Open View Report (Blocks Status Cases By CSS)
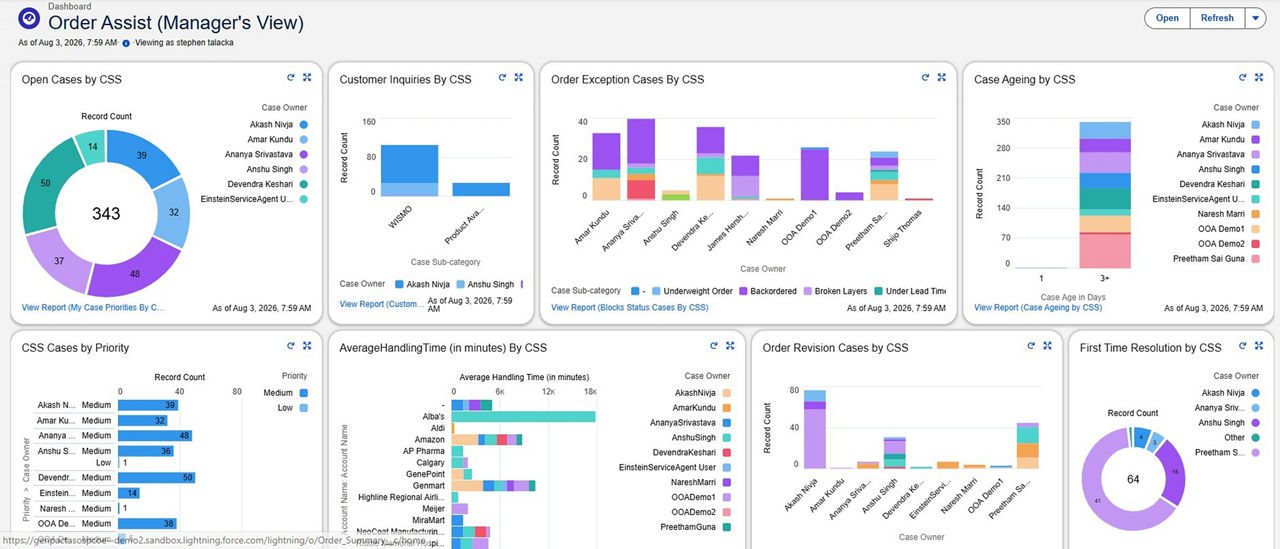 coord(630,308)
